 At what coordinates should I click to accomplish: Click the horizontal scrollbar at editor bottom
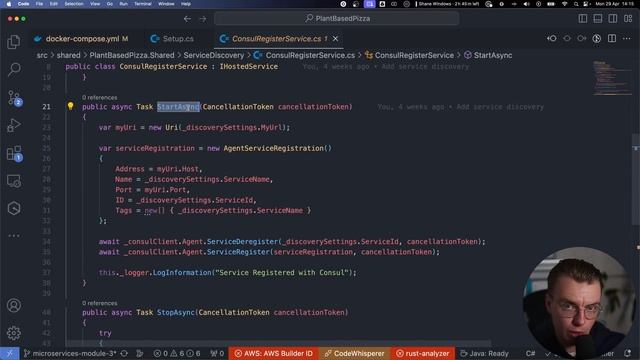click(278, 344)
